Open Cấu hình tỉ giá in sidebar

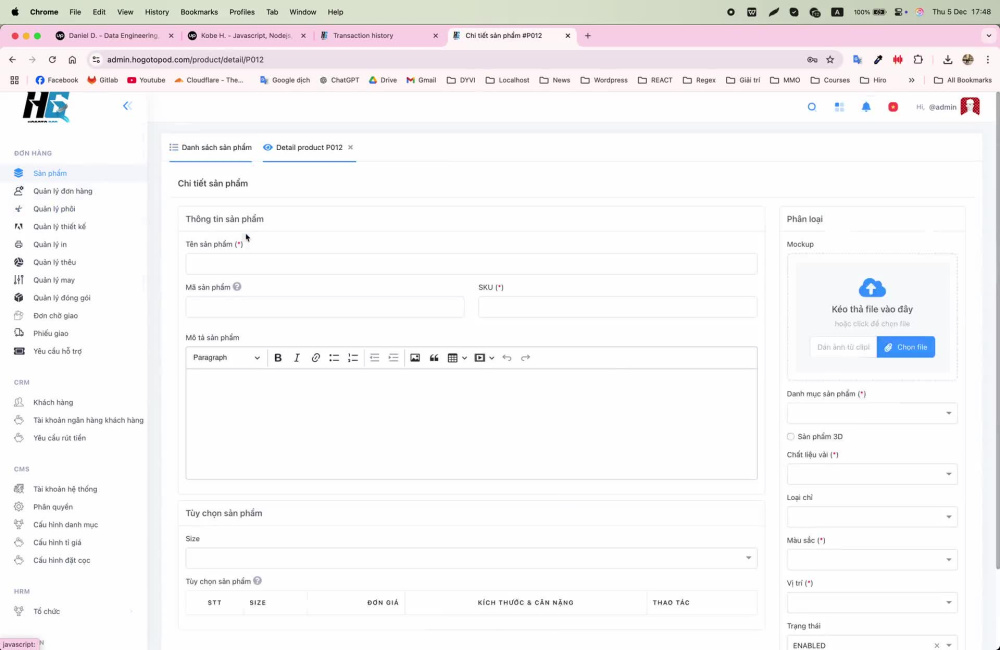57,543
